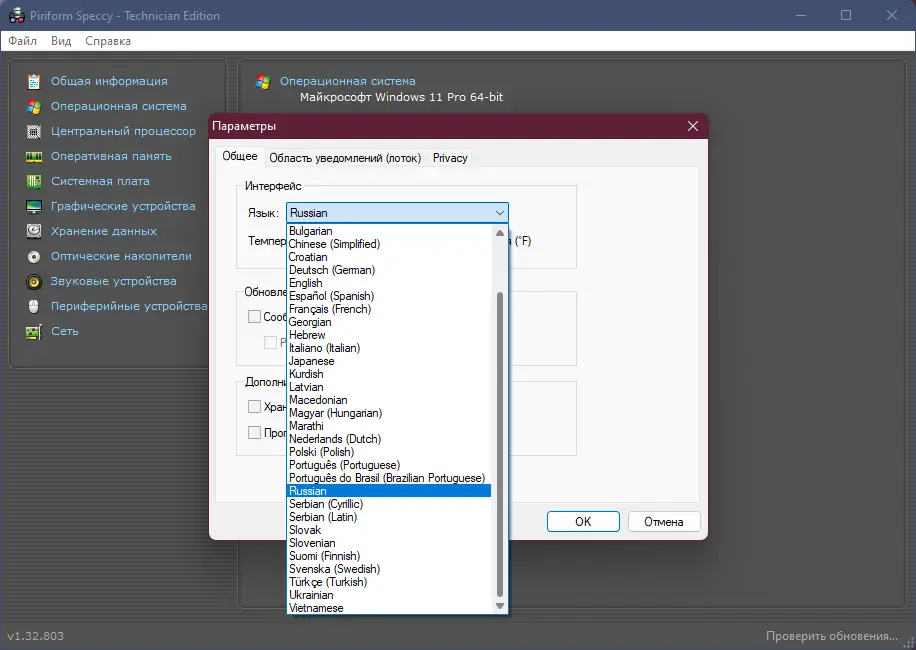The width and height of the screenshot is (916, 650).
Task: Open the Общая информация summary icon
Action: tap(34, 82)
